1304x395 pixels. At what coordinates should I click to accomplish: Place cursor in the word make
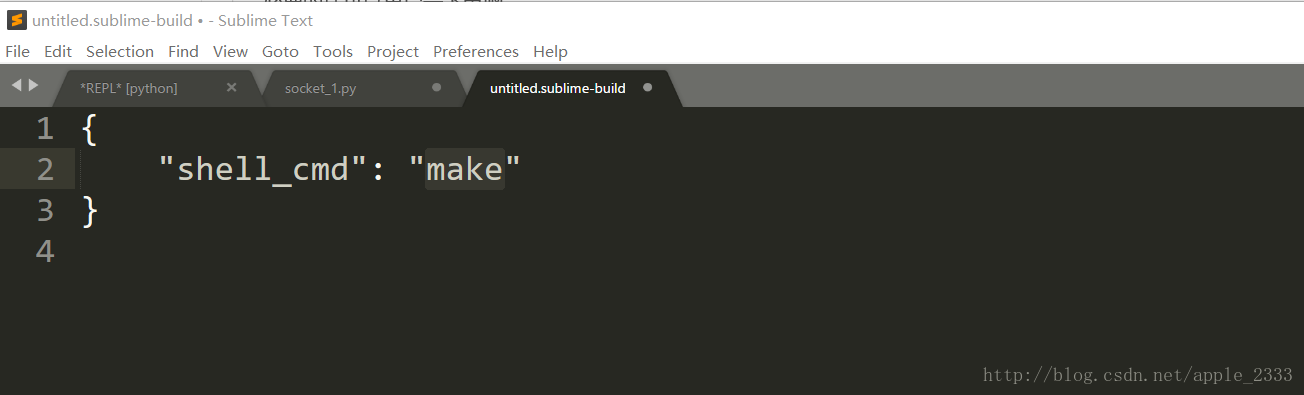(x=465, y=170)
